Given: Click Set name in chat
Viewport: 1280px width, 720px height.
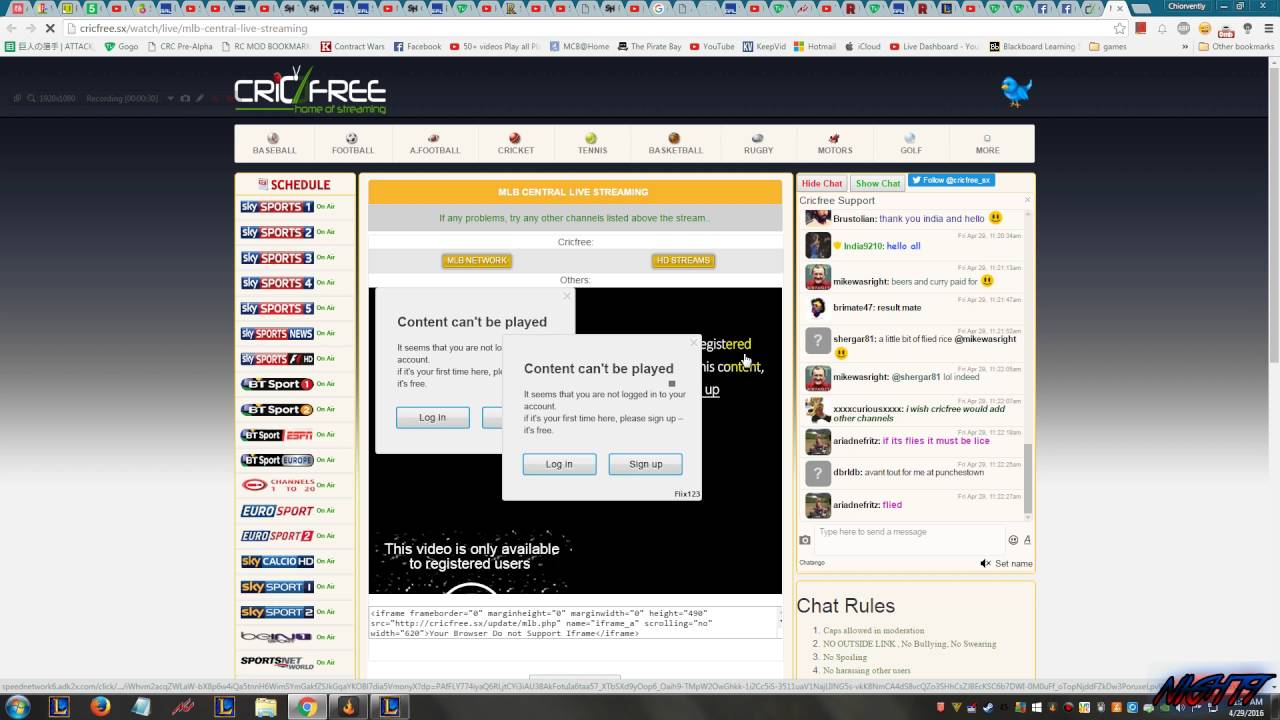Looking at the screenshot, I should click(x=1013, y=564).
